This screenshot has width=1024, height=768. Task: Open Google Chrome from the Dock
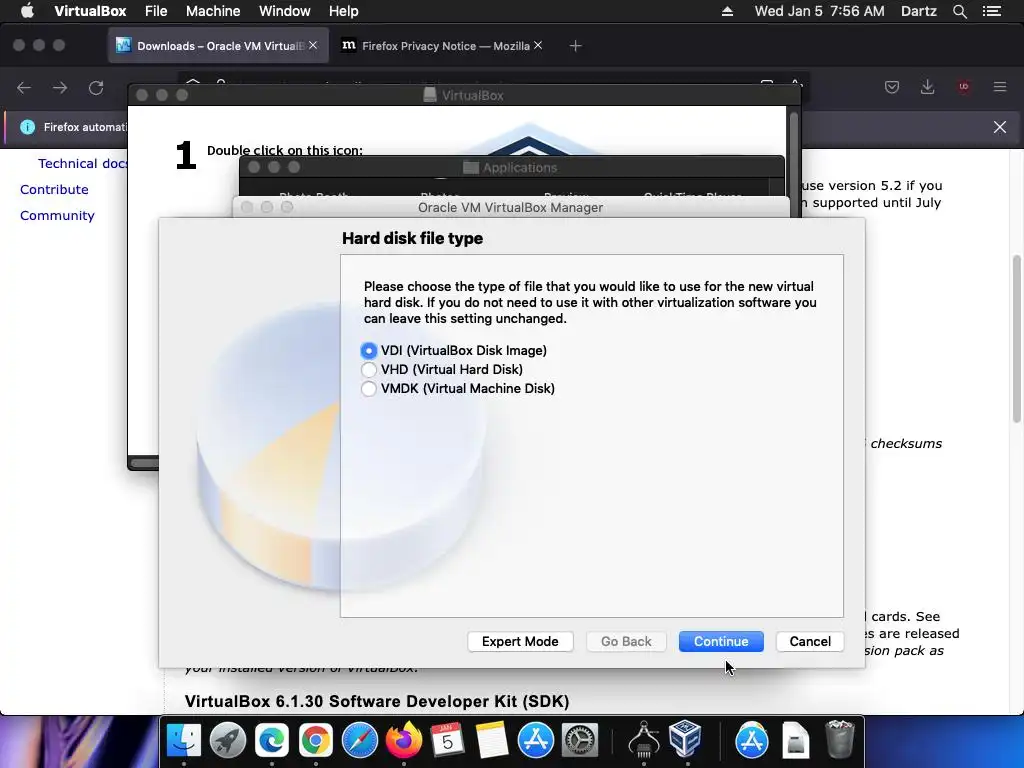315,741
